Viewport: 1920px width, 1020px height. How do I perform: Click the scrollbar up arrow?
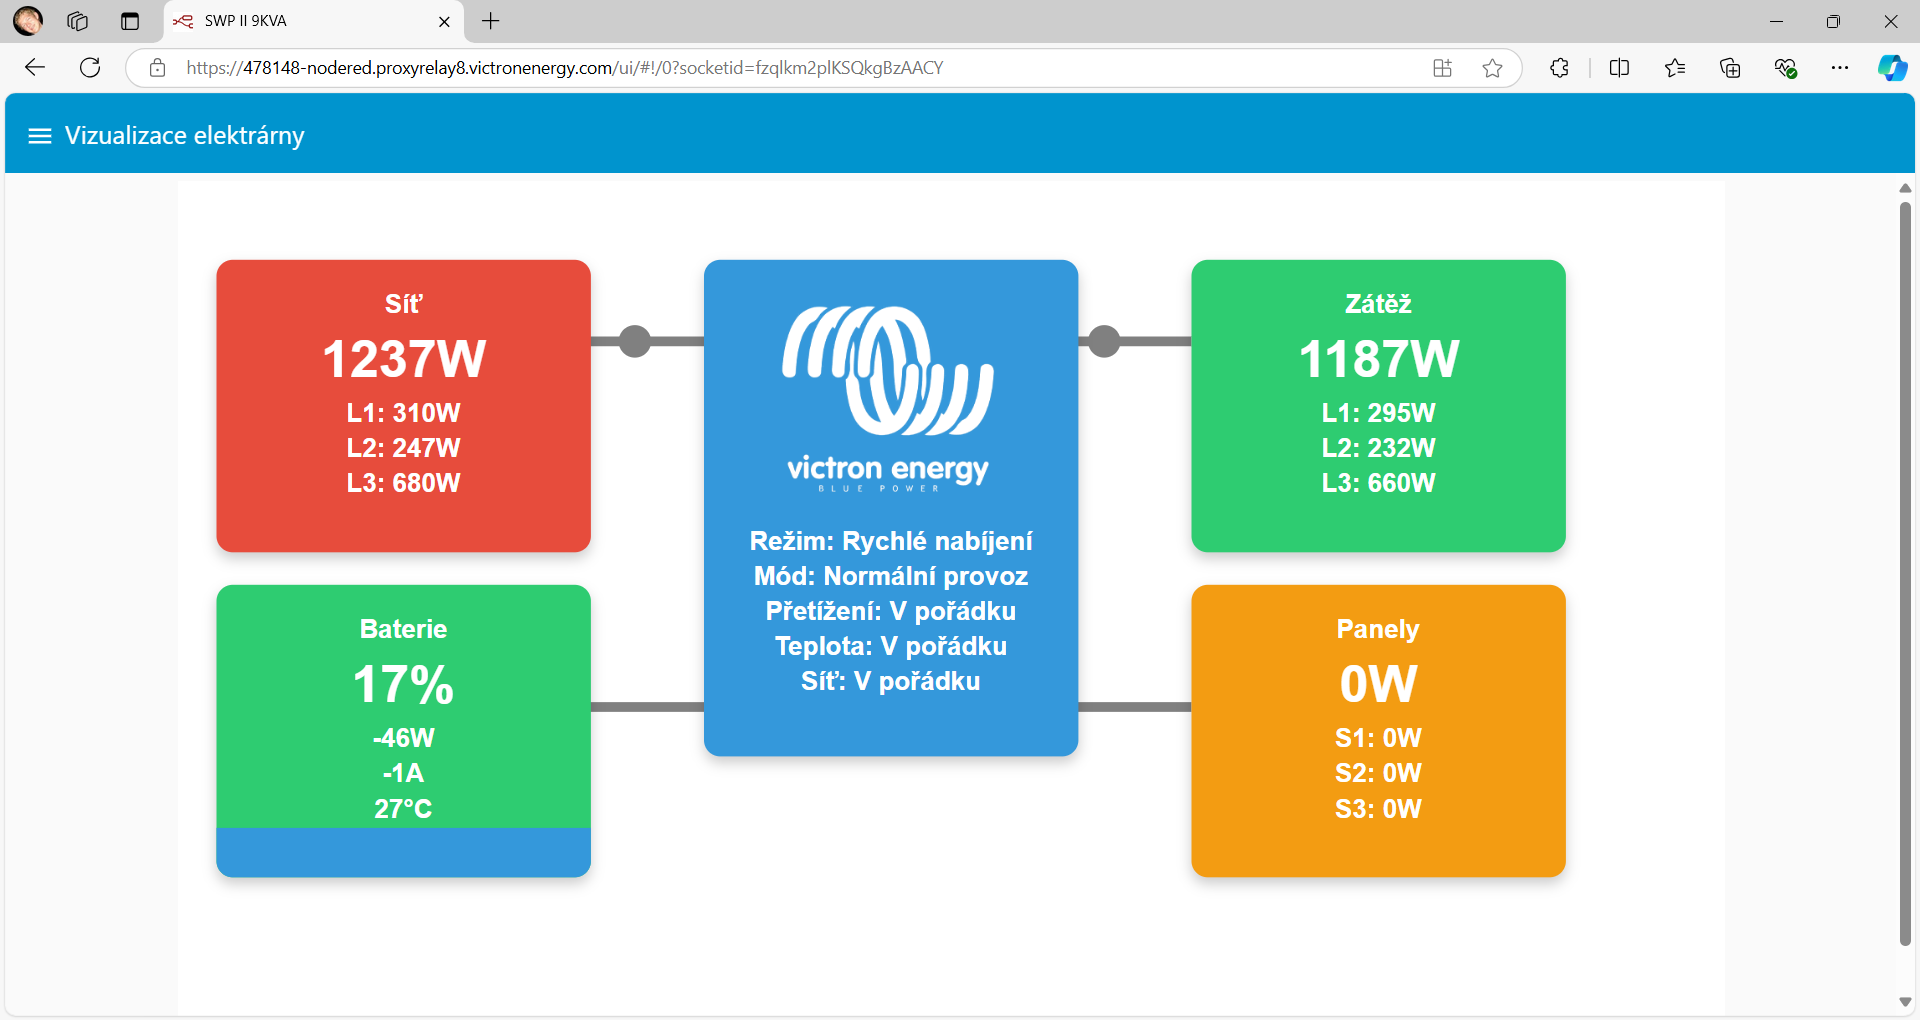pyautogui.click(x=1905, y=188)
